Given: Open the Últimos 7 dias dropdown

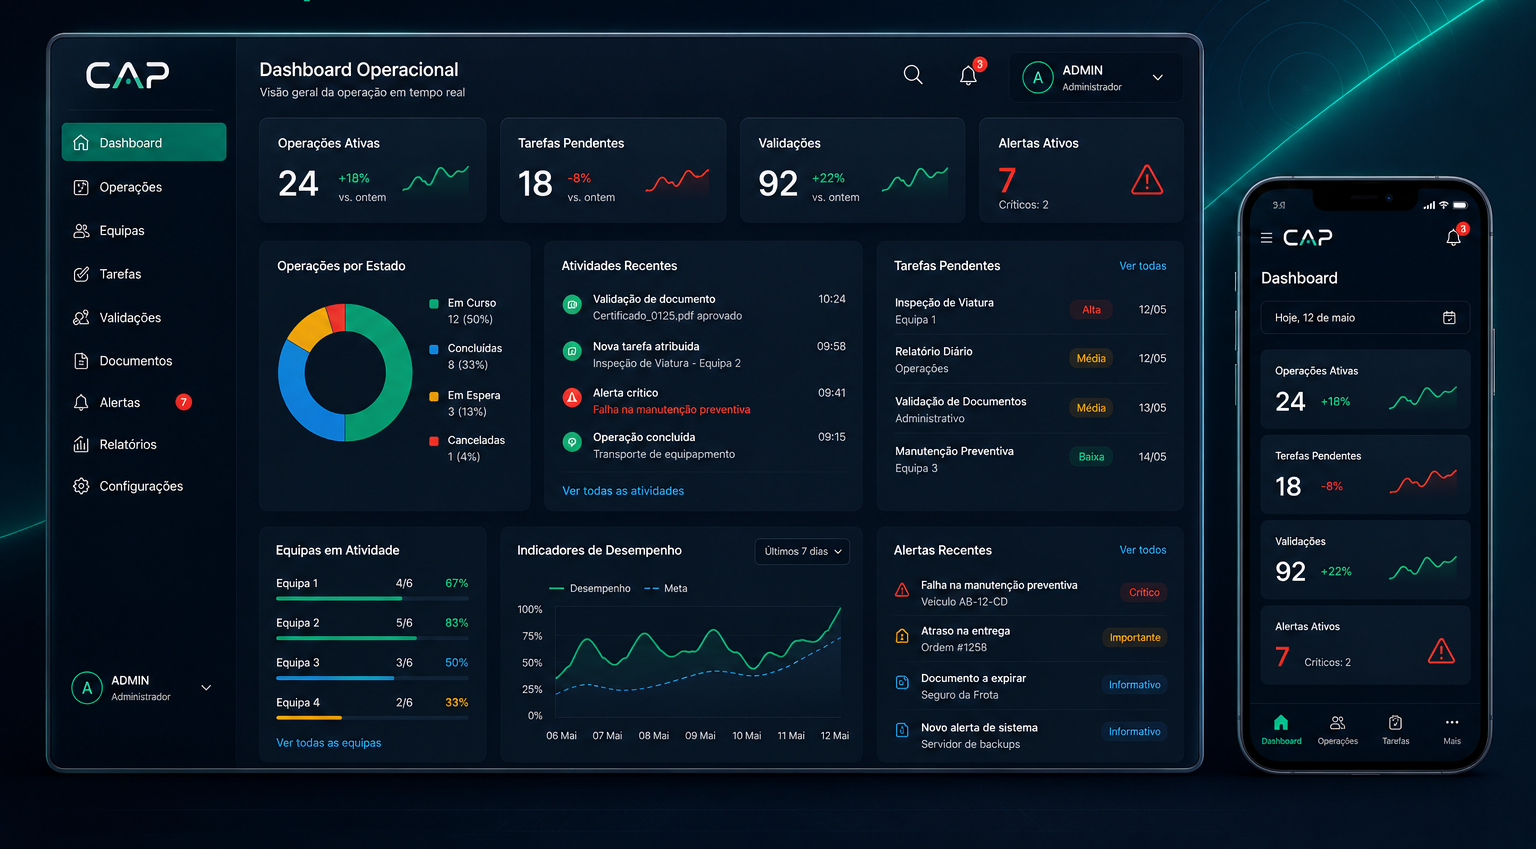Looking at the screenshot, I should coord(802,551).
